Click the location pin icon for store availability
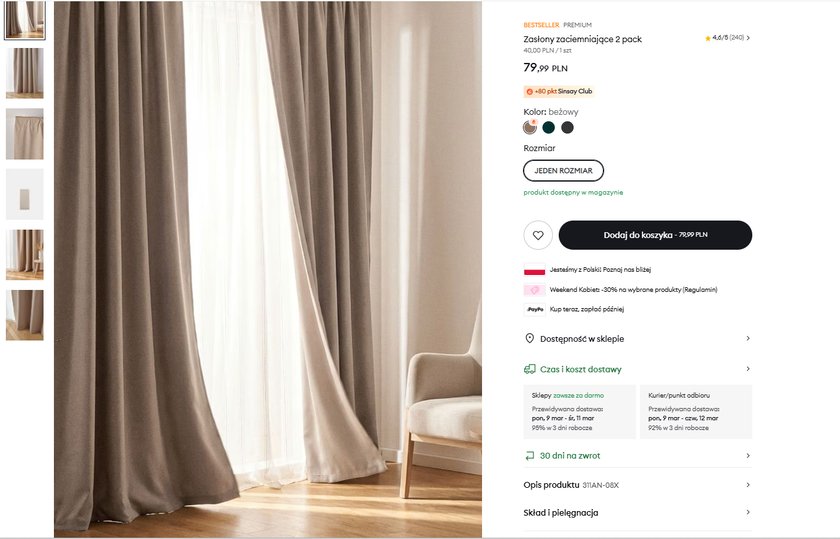The height and width of the screenshot is (539, 840). coord(529,338)
